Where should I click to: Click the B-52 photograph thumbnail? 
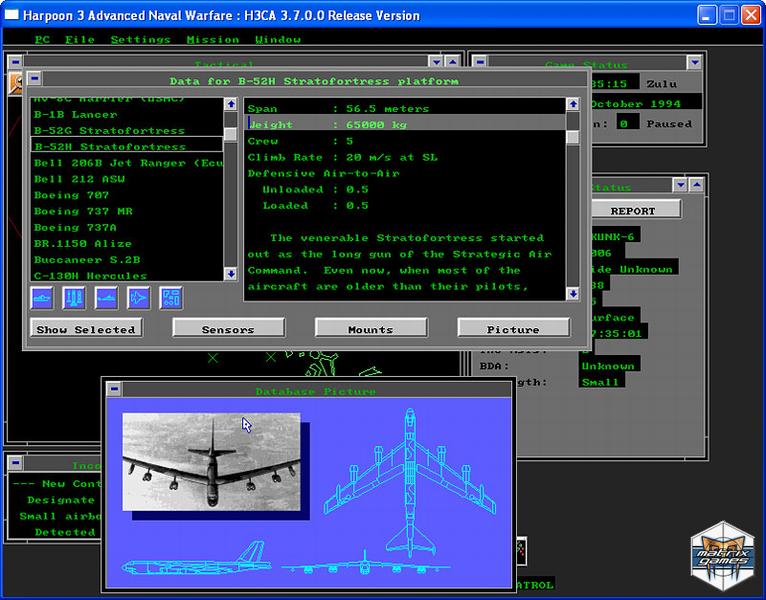211,461
